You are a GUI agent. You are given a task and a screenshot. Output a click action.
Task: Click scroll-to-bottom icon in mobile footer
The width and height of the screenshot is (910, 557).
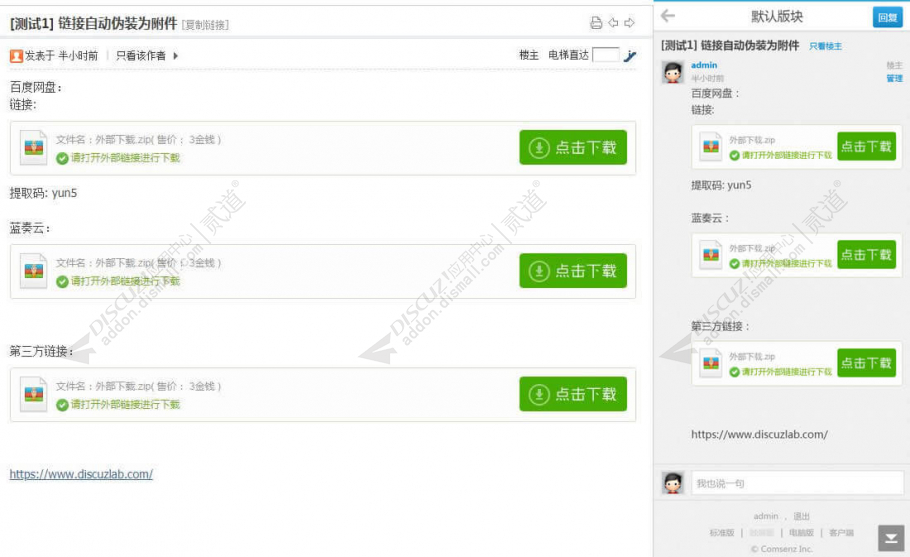pyautogui.click(x=891, y=538)
